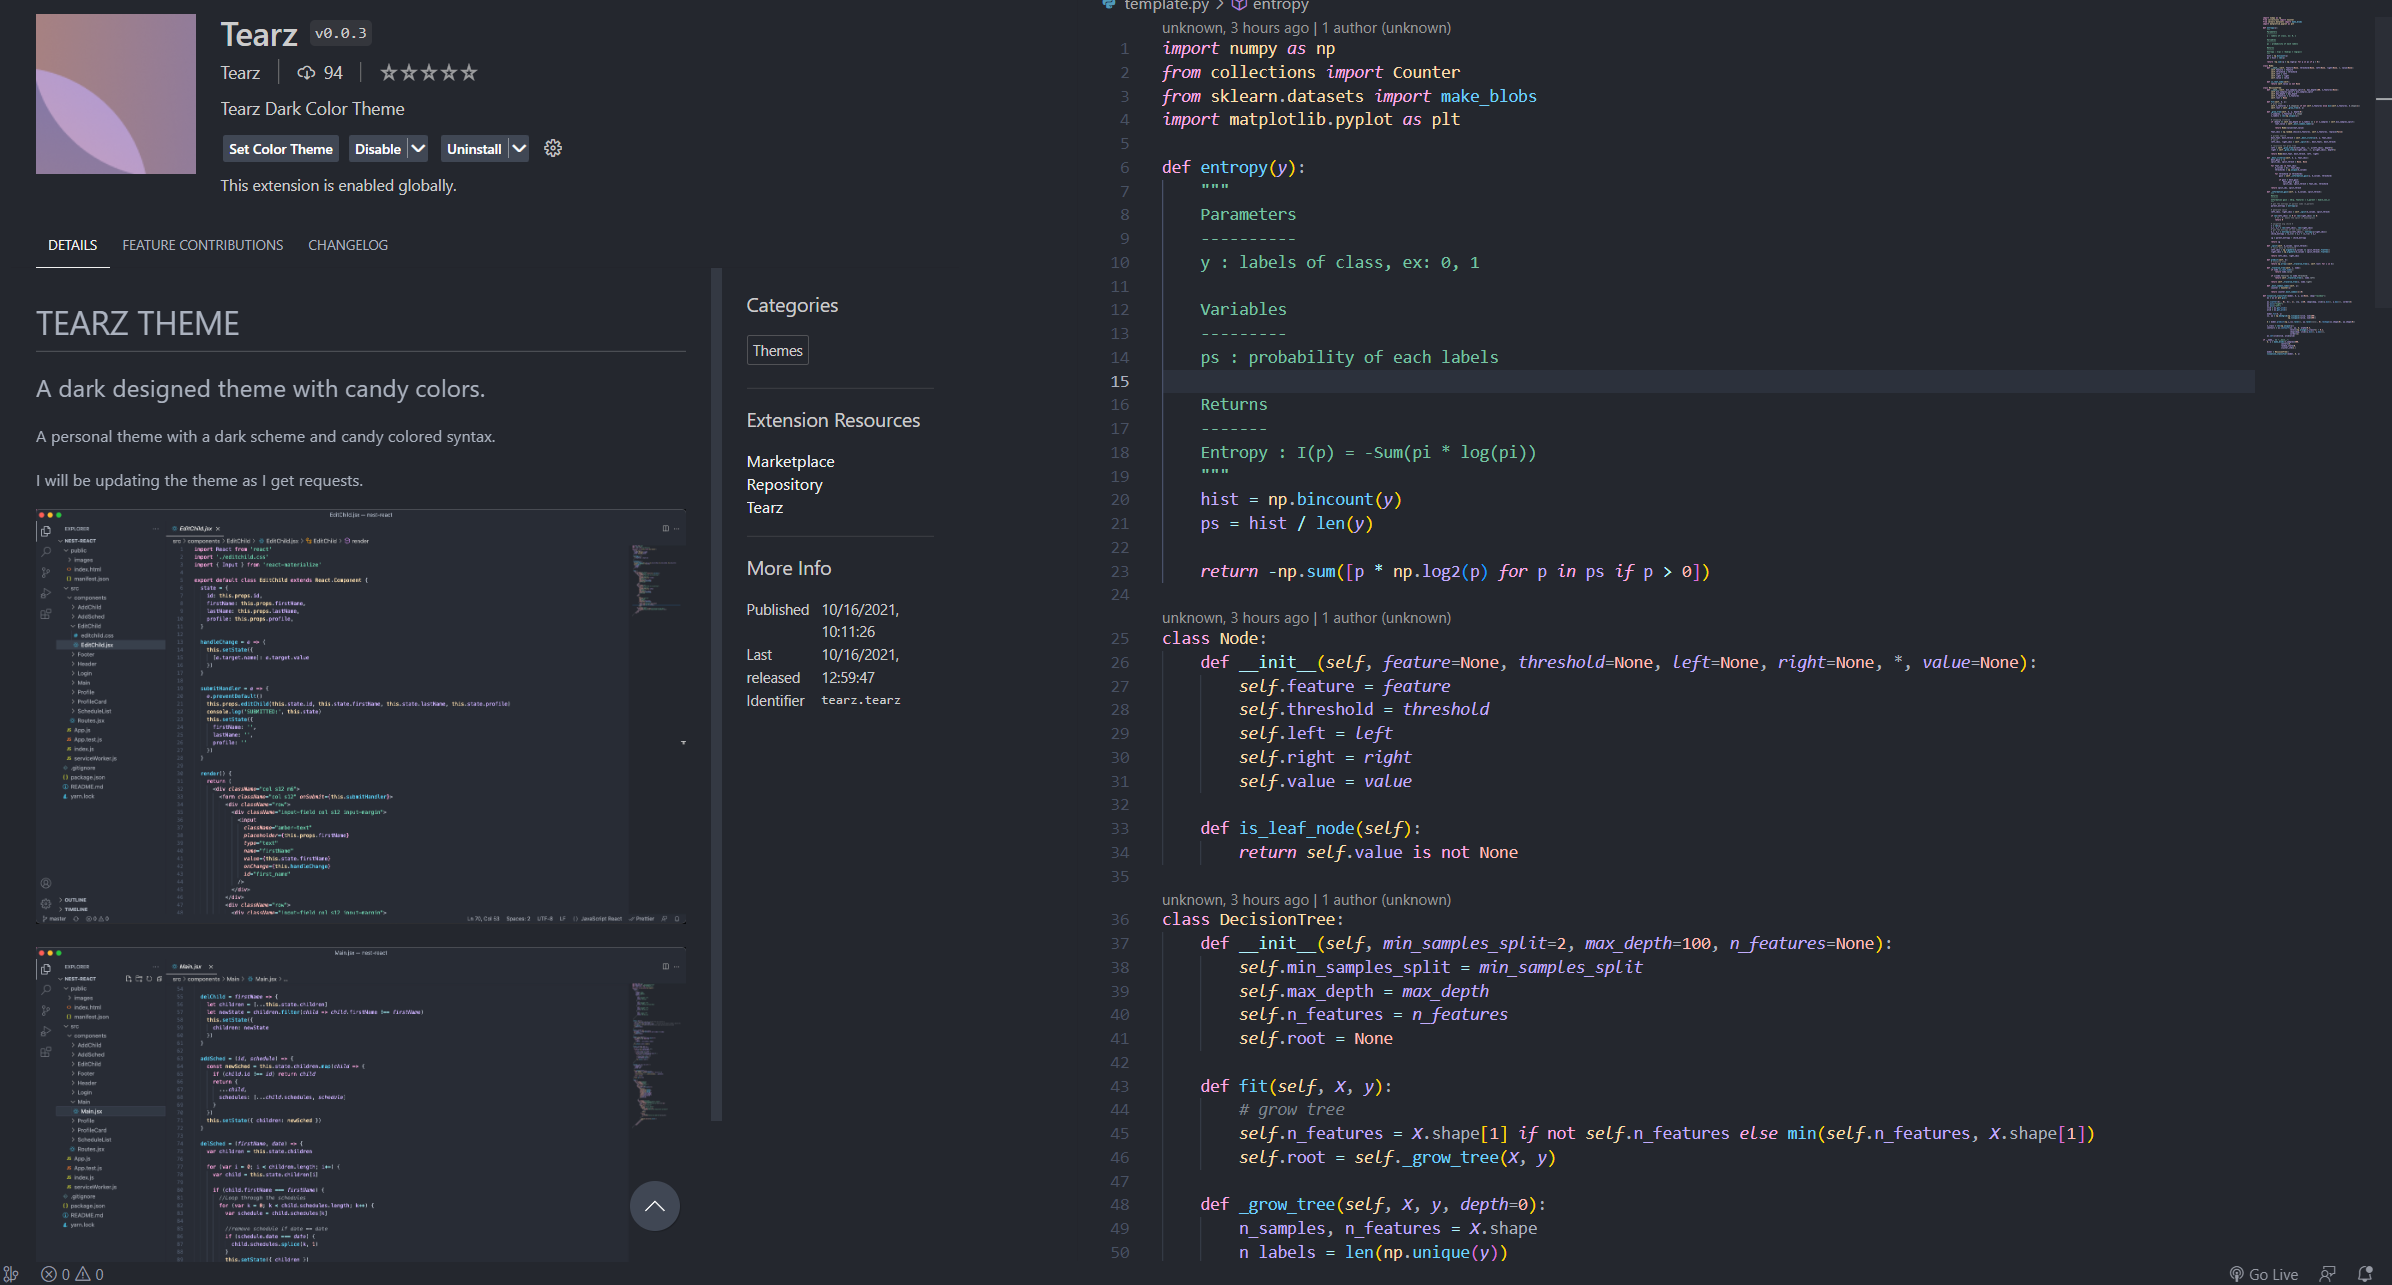Open the Marketplace resource link
This screenshot has height=1285, width=2392.
coord(790,461)
